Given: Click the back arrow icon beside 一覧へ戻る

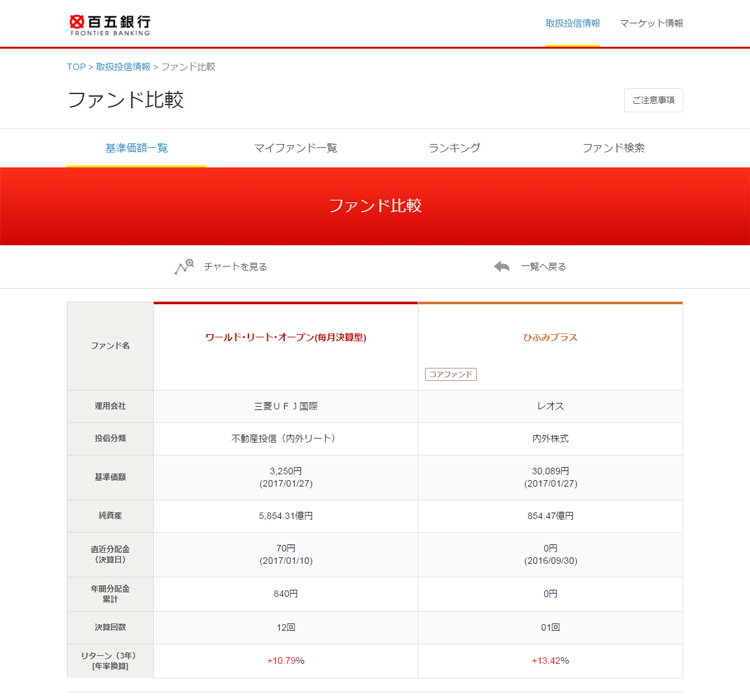Looking at the screenshot, I should (502, 267).
